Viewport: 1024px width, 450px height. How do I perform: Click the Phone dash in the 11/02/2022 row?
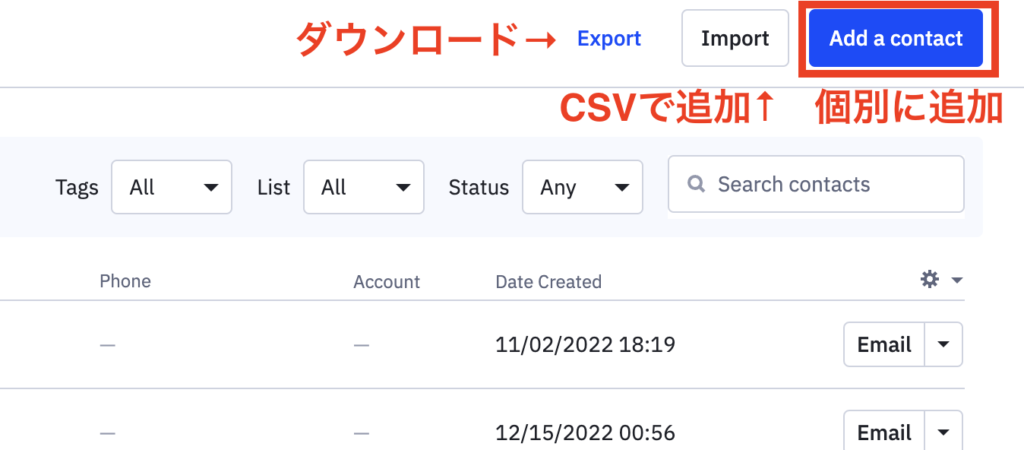coord(108,345)
